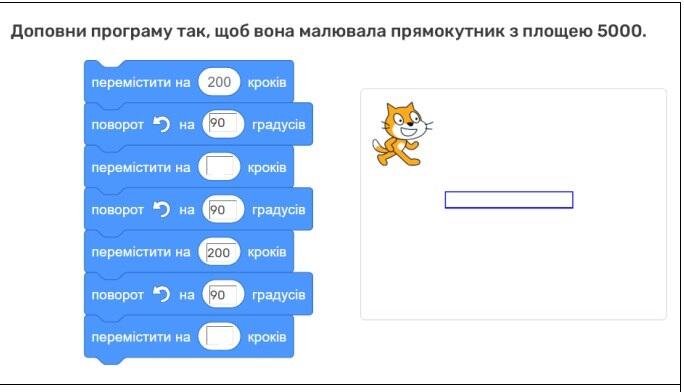Screen dimensions: 684x392
Task: Click the task heading mentioning площею 5000
Action: 328,31
